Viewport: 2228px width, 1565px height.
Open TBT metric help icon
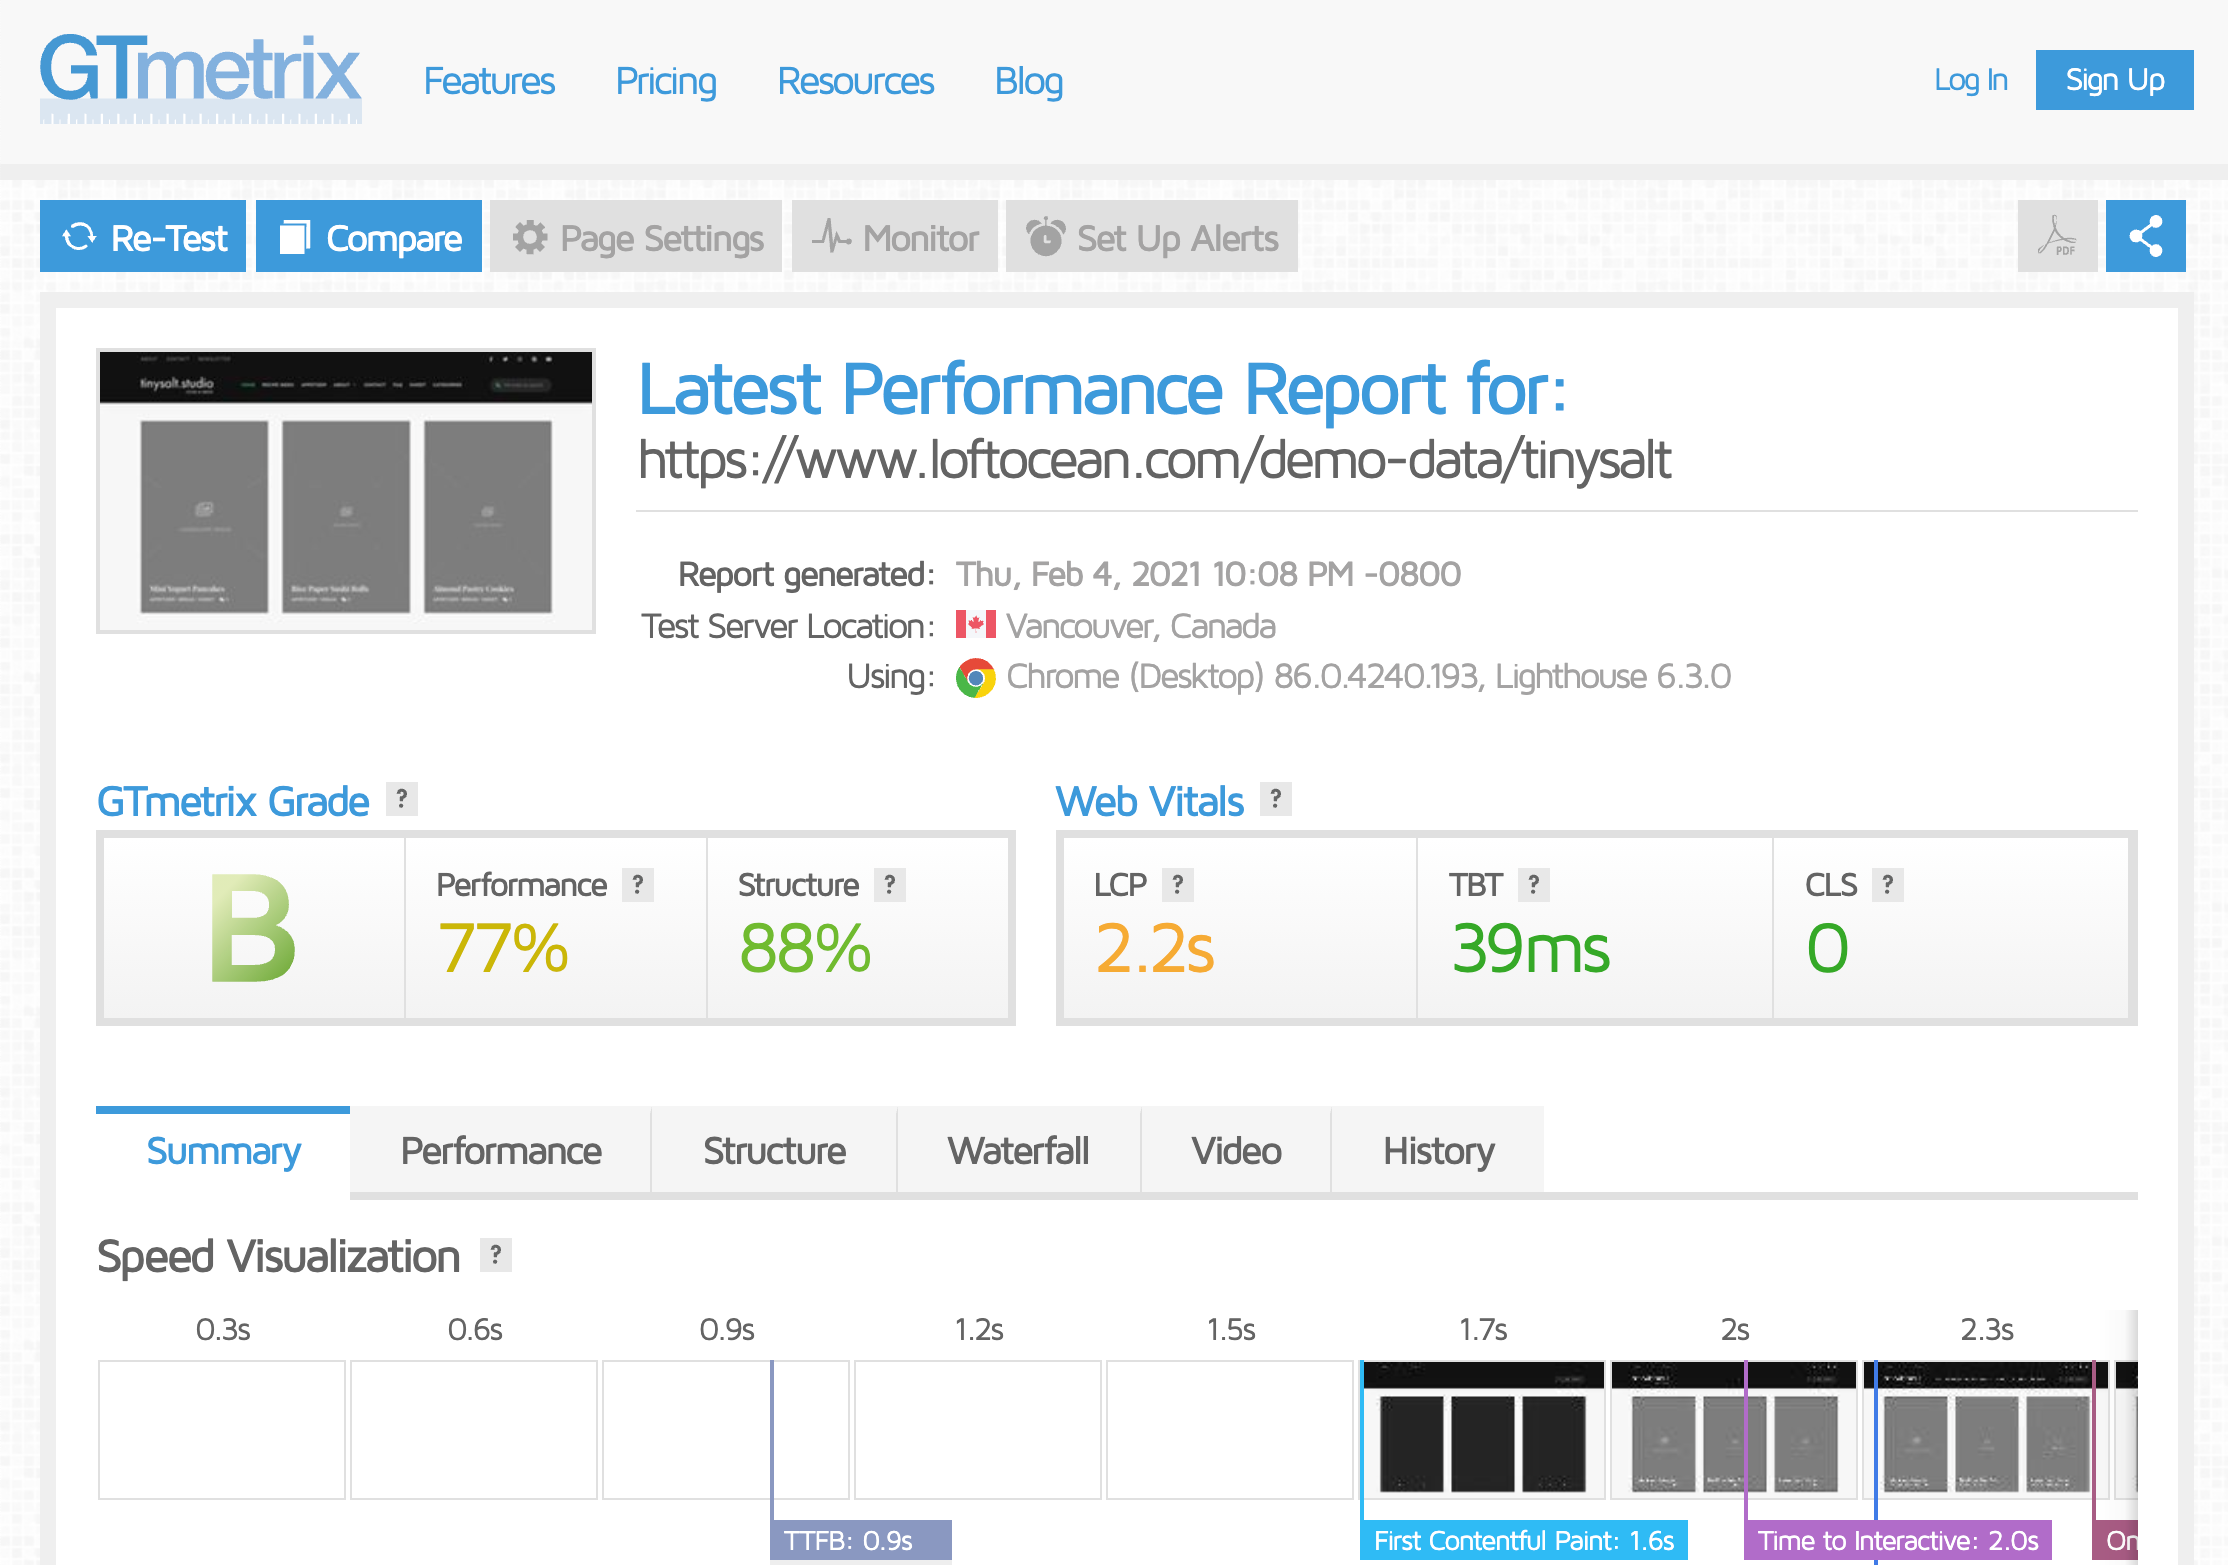pos(1533,885)
